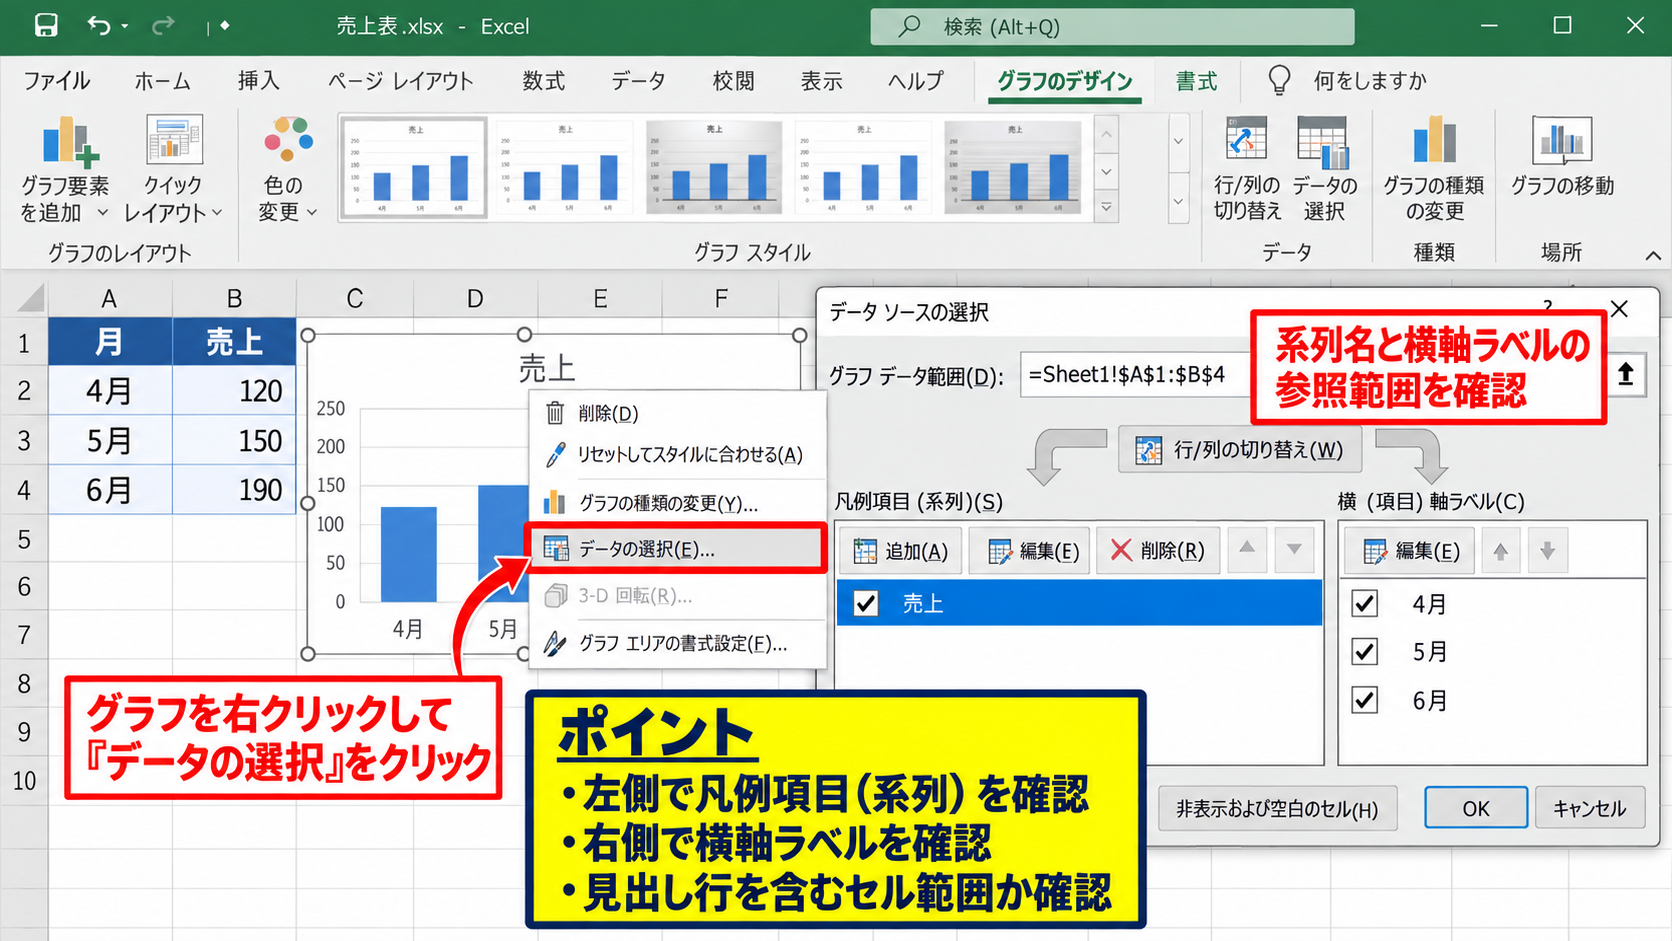Click the 検索 search box
Screen dimensions: 1672x941
pos(1112,26)
